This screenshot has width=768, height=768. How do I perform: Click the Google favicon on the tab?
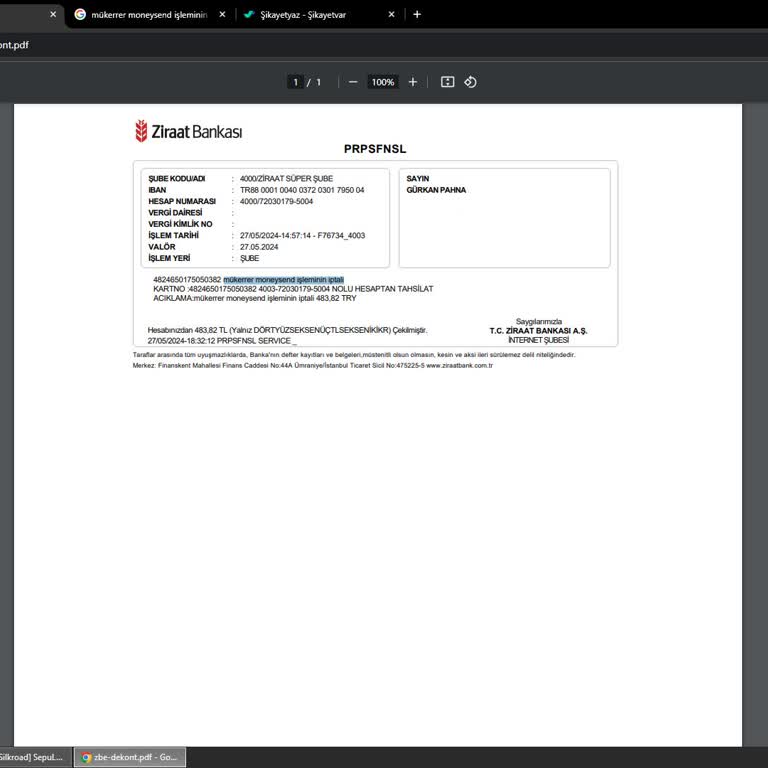point(80,15)
